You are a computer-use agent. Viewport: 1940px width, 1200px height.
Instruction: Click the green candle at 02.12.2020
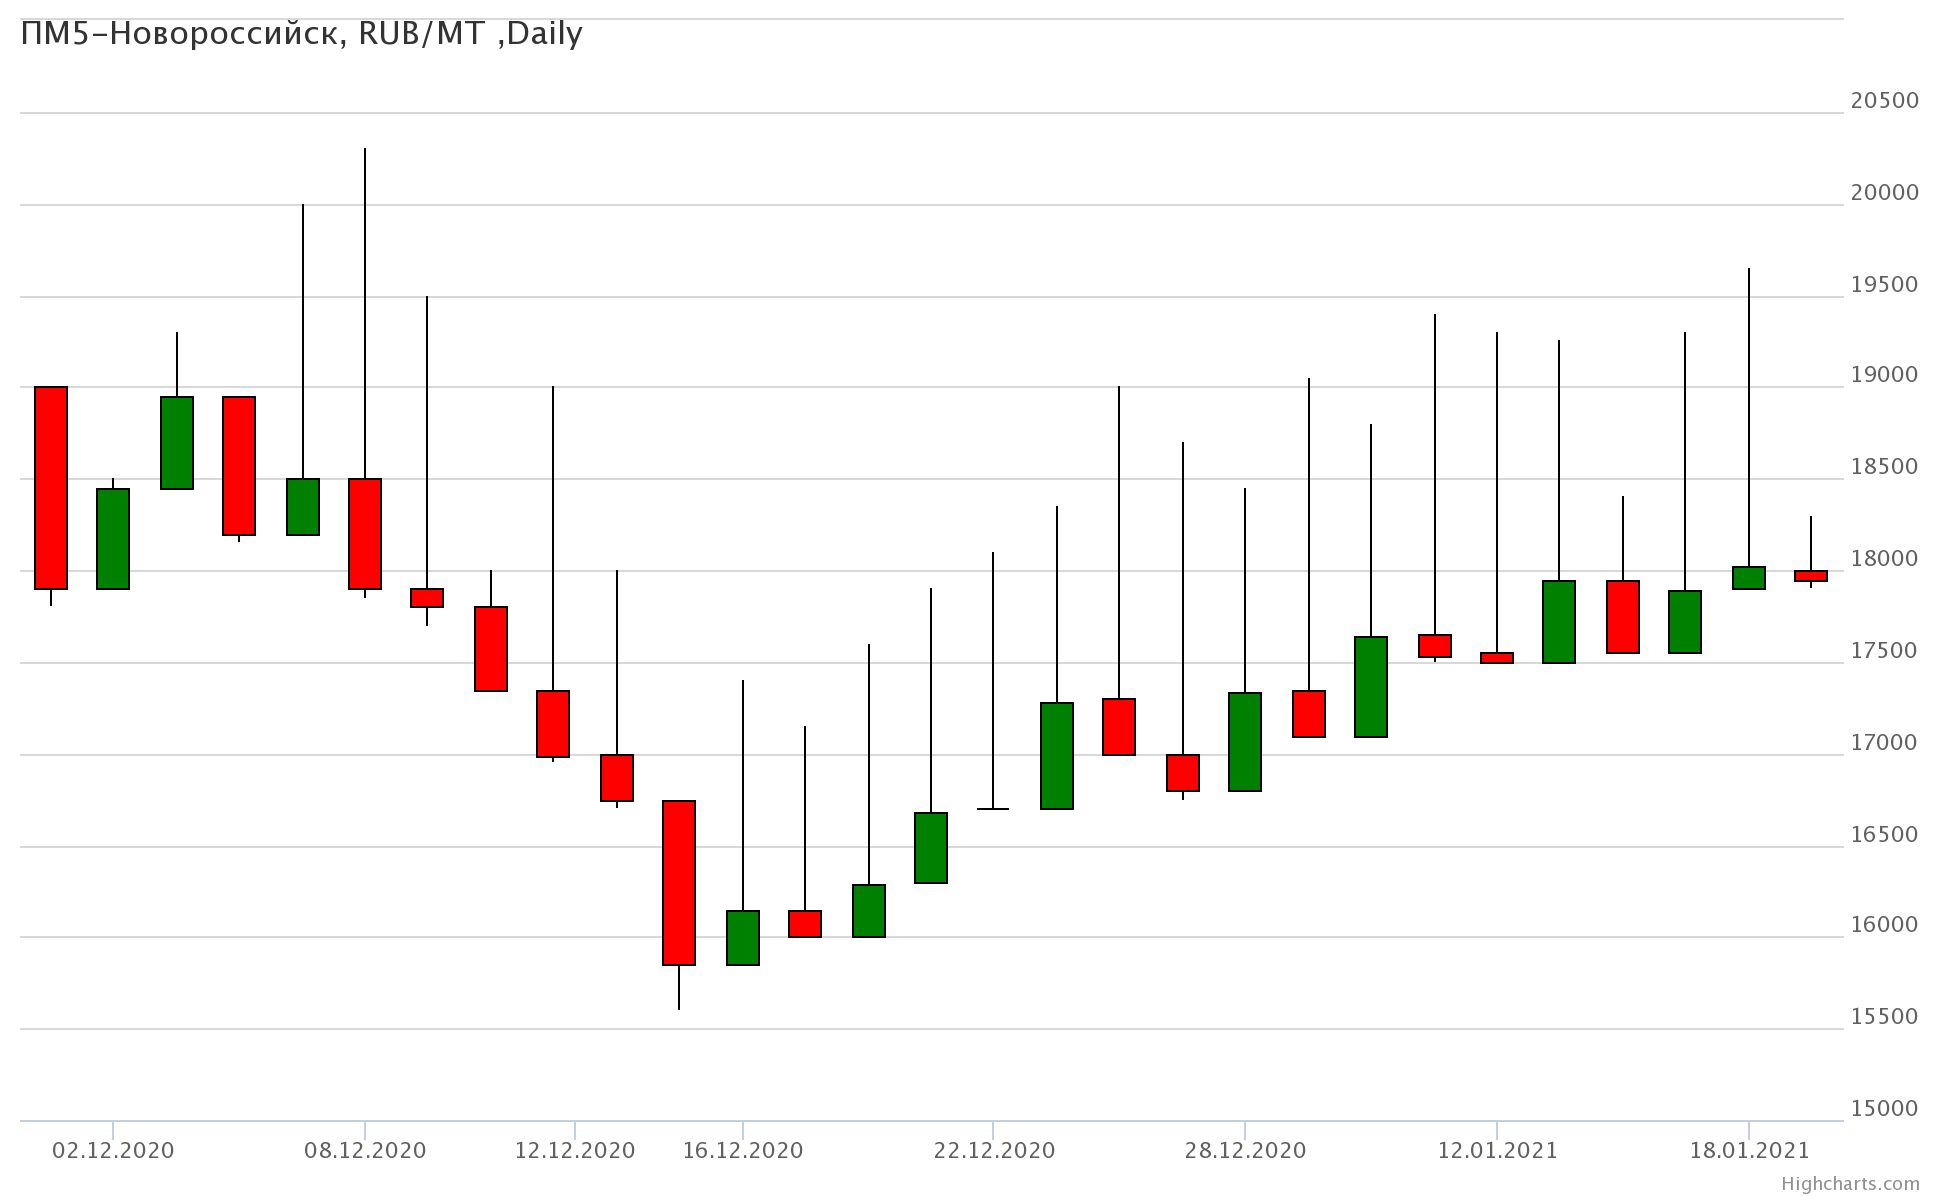click(113, 539)
